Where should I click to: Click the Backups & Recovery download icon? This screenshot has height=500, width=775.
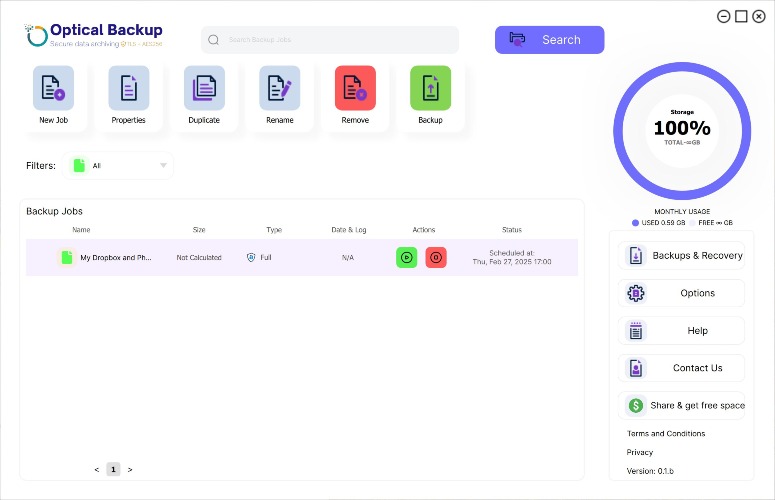636,255
